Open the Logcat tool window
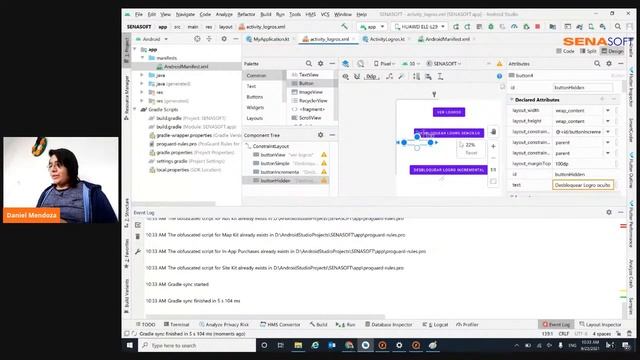The height and width of the screenshot is (360, 640). pyautogui.click(x=435, y=324)
